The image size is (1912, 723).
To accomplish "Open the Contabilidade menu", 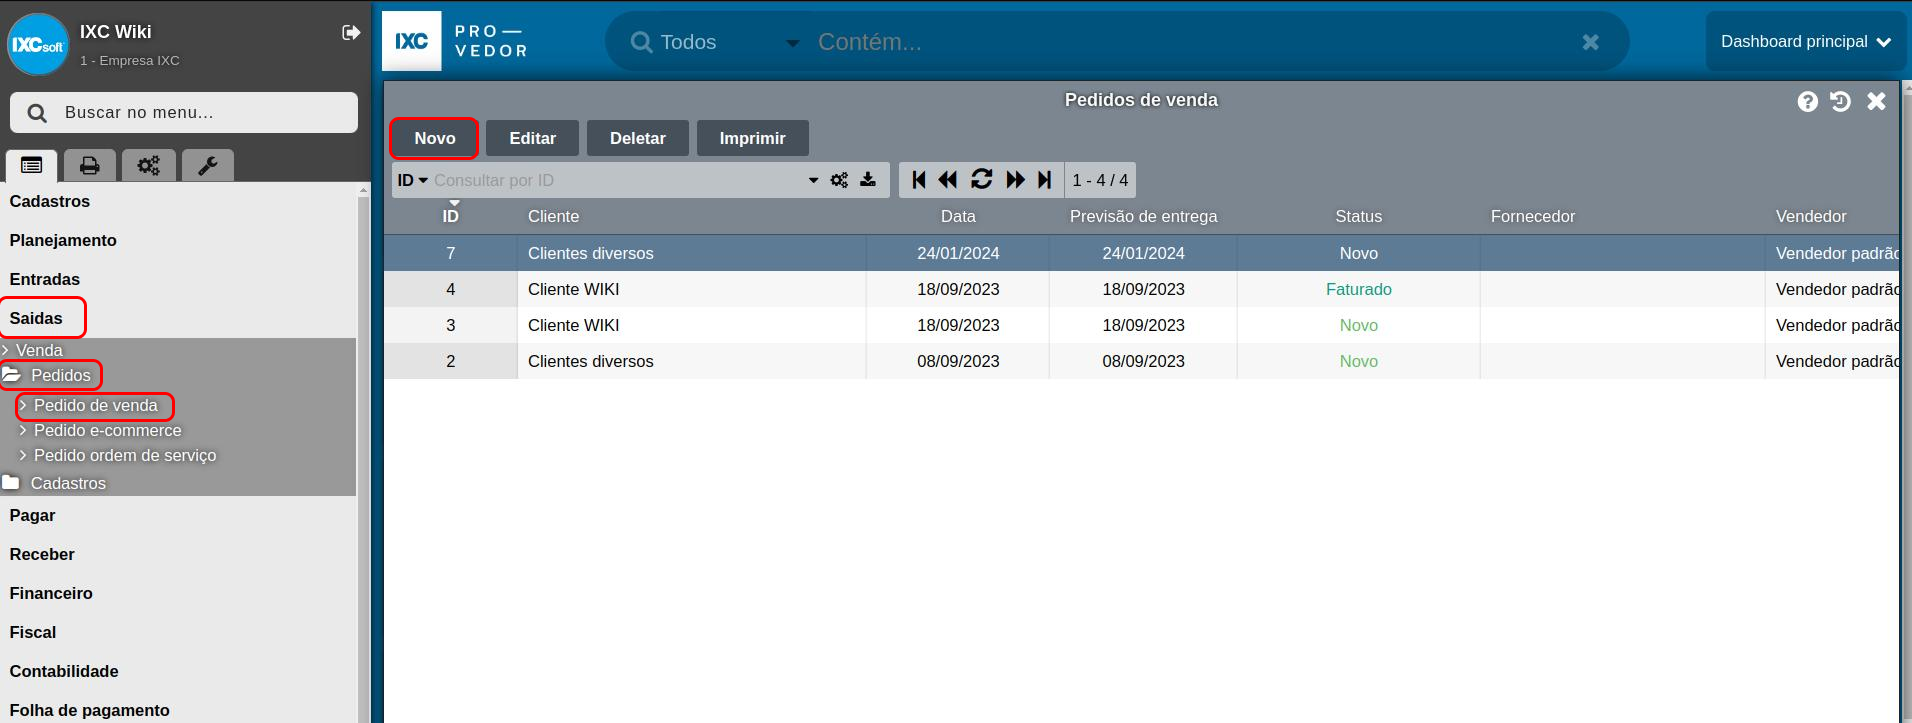I will tap(64, 671).
